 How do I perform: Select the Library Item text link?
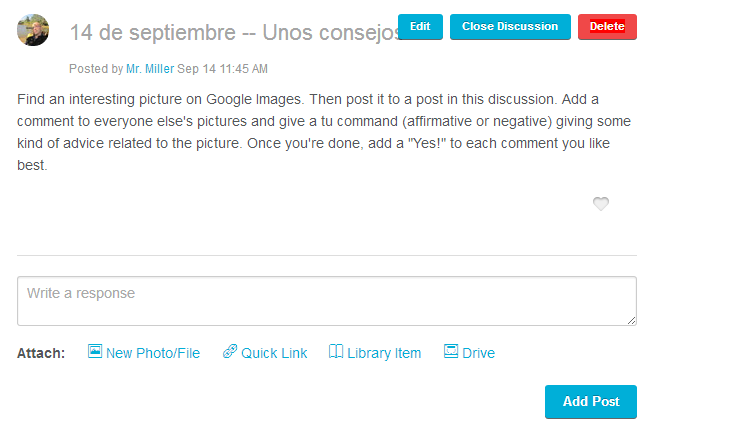tap(384, 353)
